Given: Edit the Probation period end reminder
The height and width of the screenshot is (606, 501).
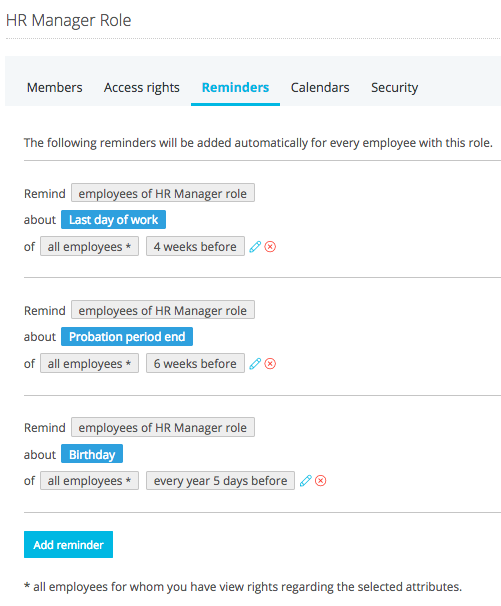Looking at the screenshot, I should click(x=255, y=364).
